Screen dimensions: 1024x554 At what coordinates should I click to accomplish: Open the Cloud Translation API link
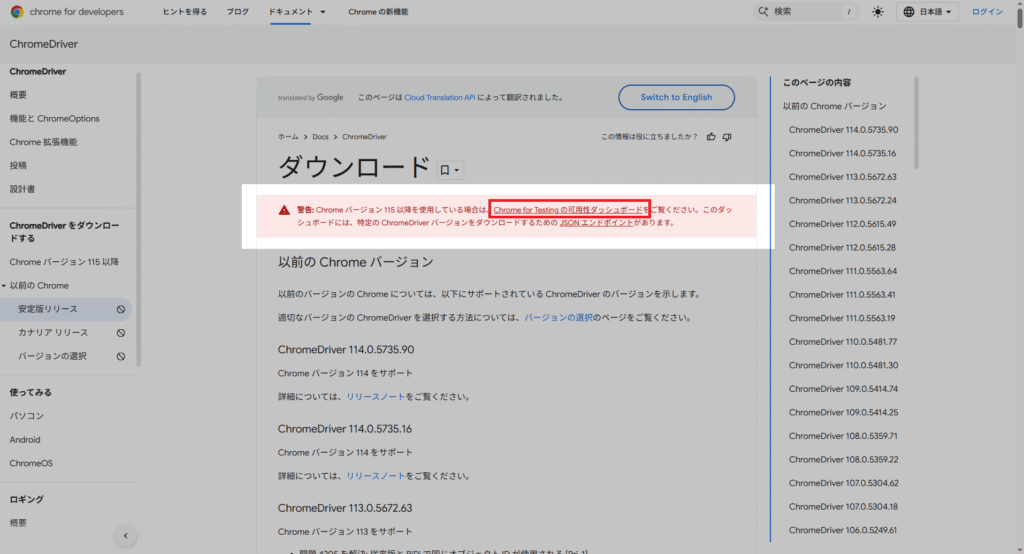click(440, 97)
